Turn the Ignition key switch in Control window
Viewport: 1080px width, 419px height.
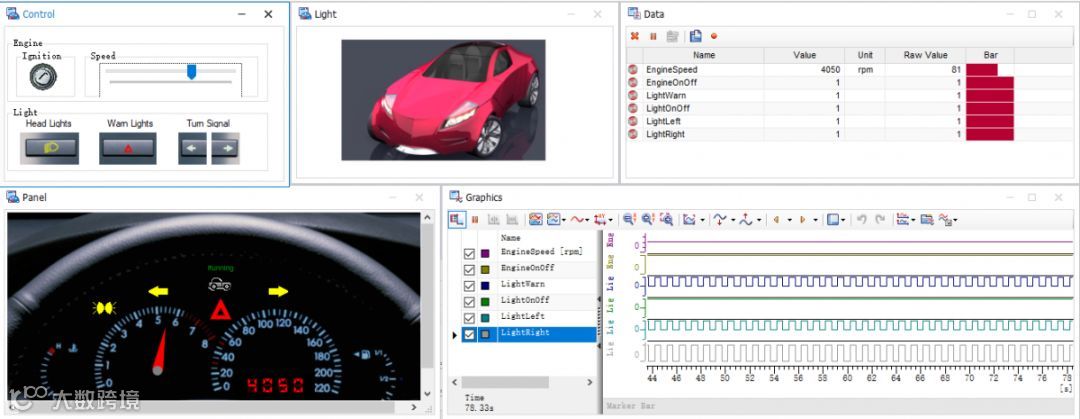(45, 76)
